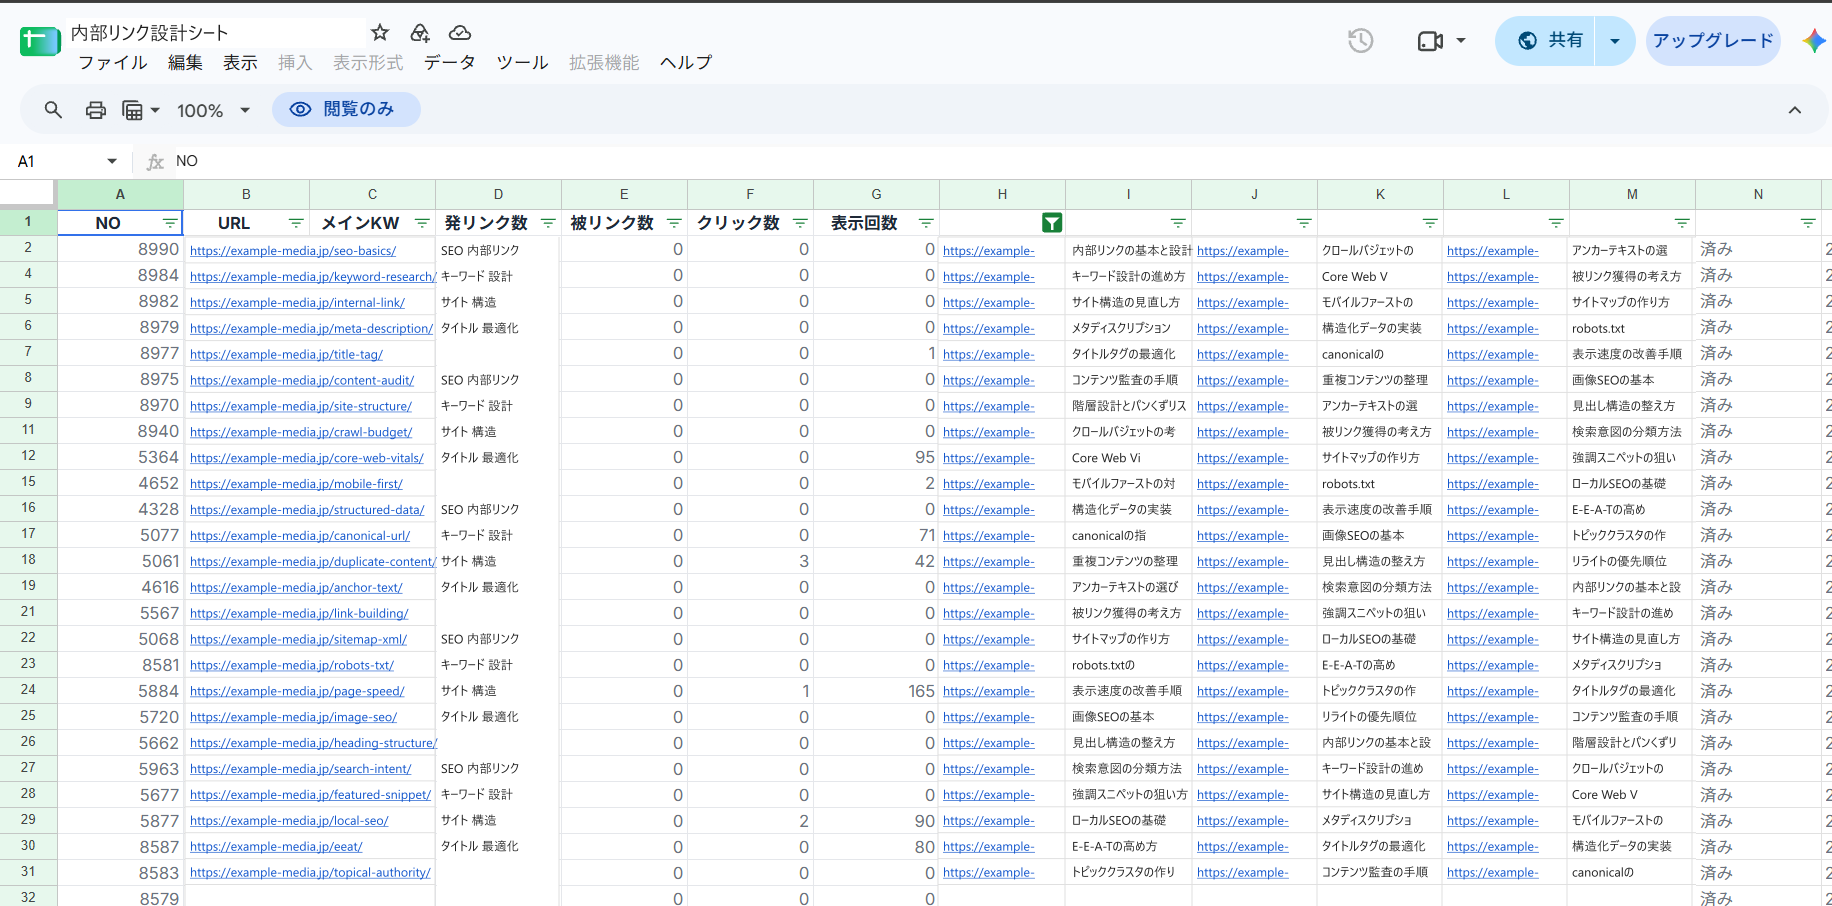Select the メタディスクリプション cell in column I
Image resolution: width=1832 pixels, height=906 pixels.
pyautogui.click(x=1128, y=328)
